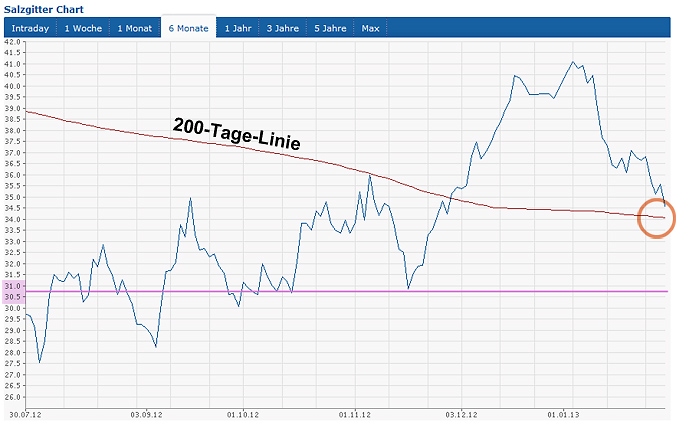Click the 30.07.12 date axis label
Screen dimensions: 676x425
coord(25,415)
